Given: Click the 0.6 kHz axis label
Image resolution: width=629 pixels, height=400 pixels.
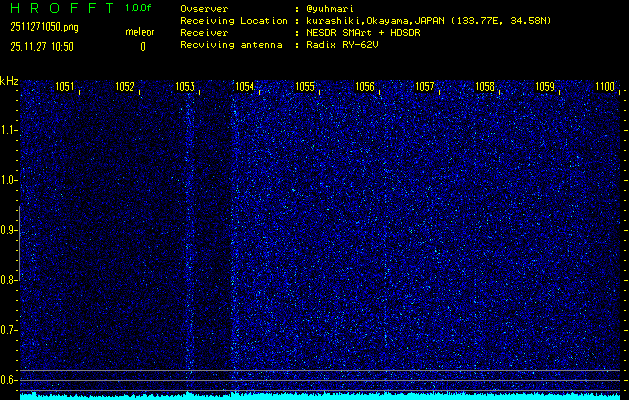Looking at the screenshot, I should 9,380.
